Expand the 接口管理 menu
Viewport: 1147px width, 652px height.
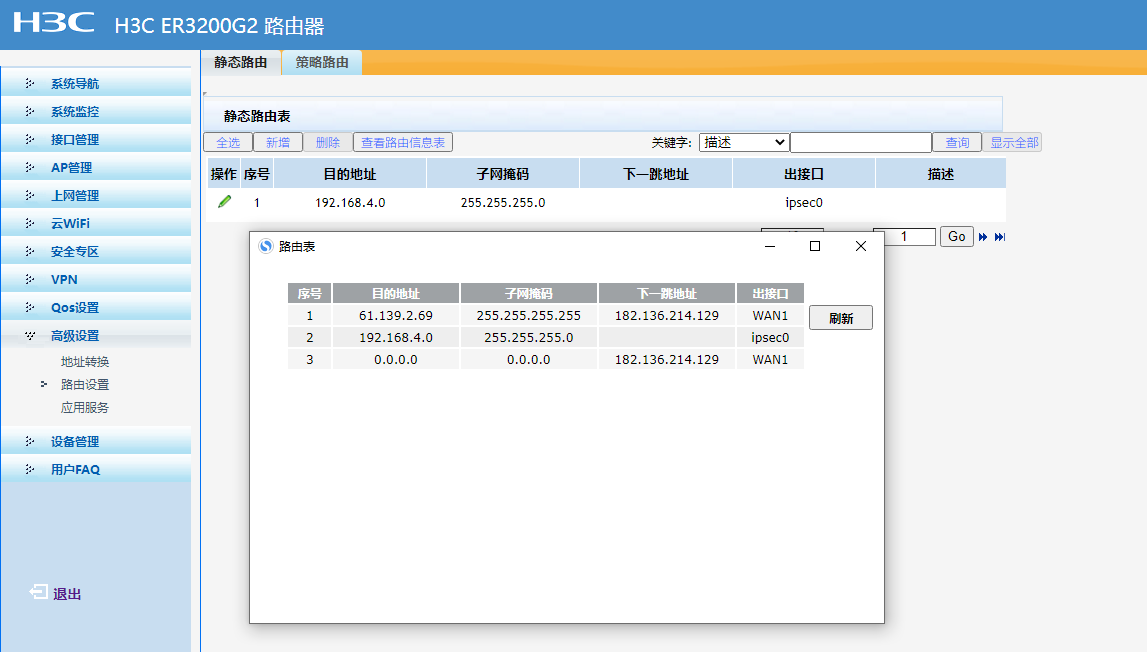(x=97, y=139)
